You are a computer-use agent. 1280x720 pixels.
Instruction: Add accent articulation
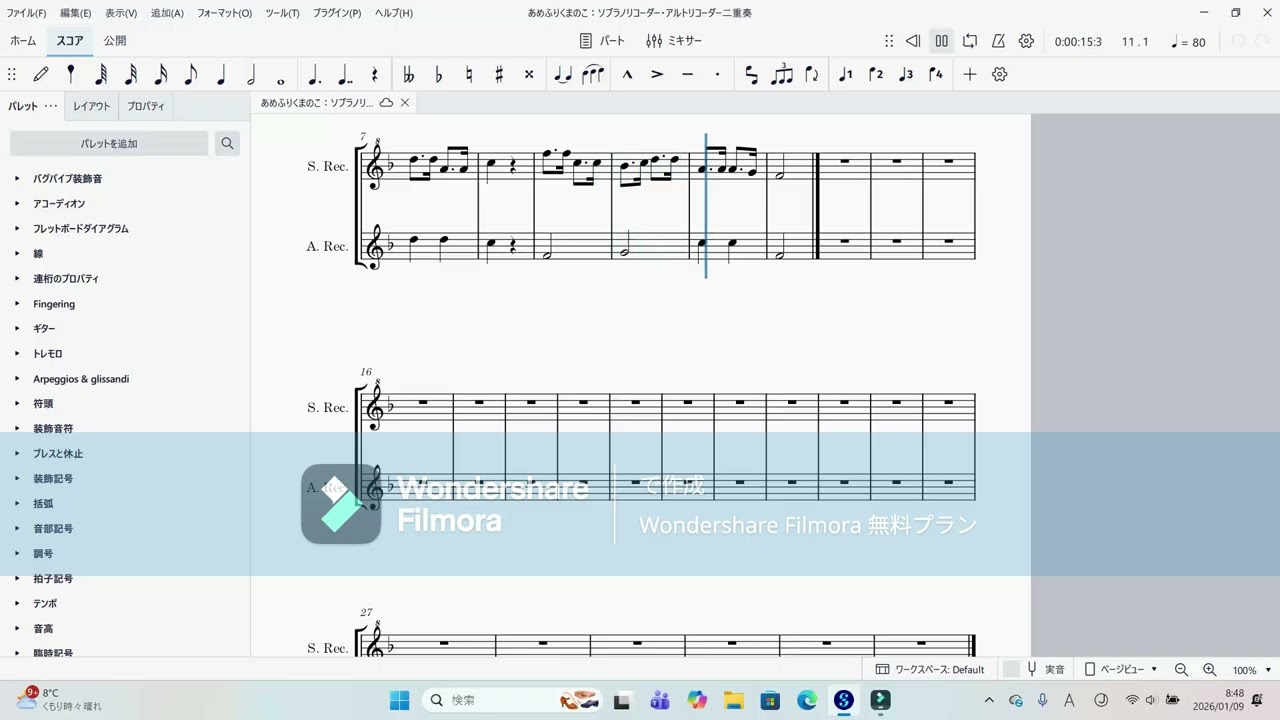coord(657,74)
